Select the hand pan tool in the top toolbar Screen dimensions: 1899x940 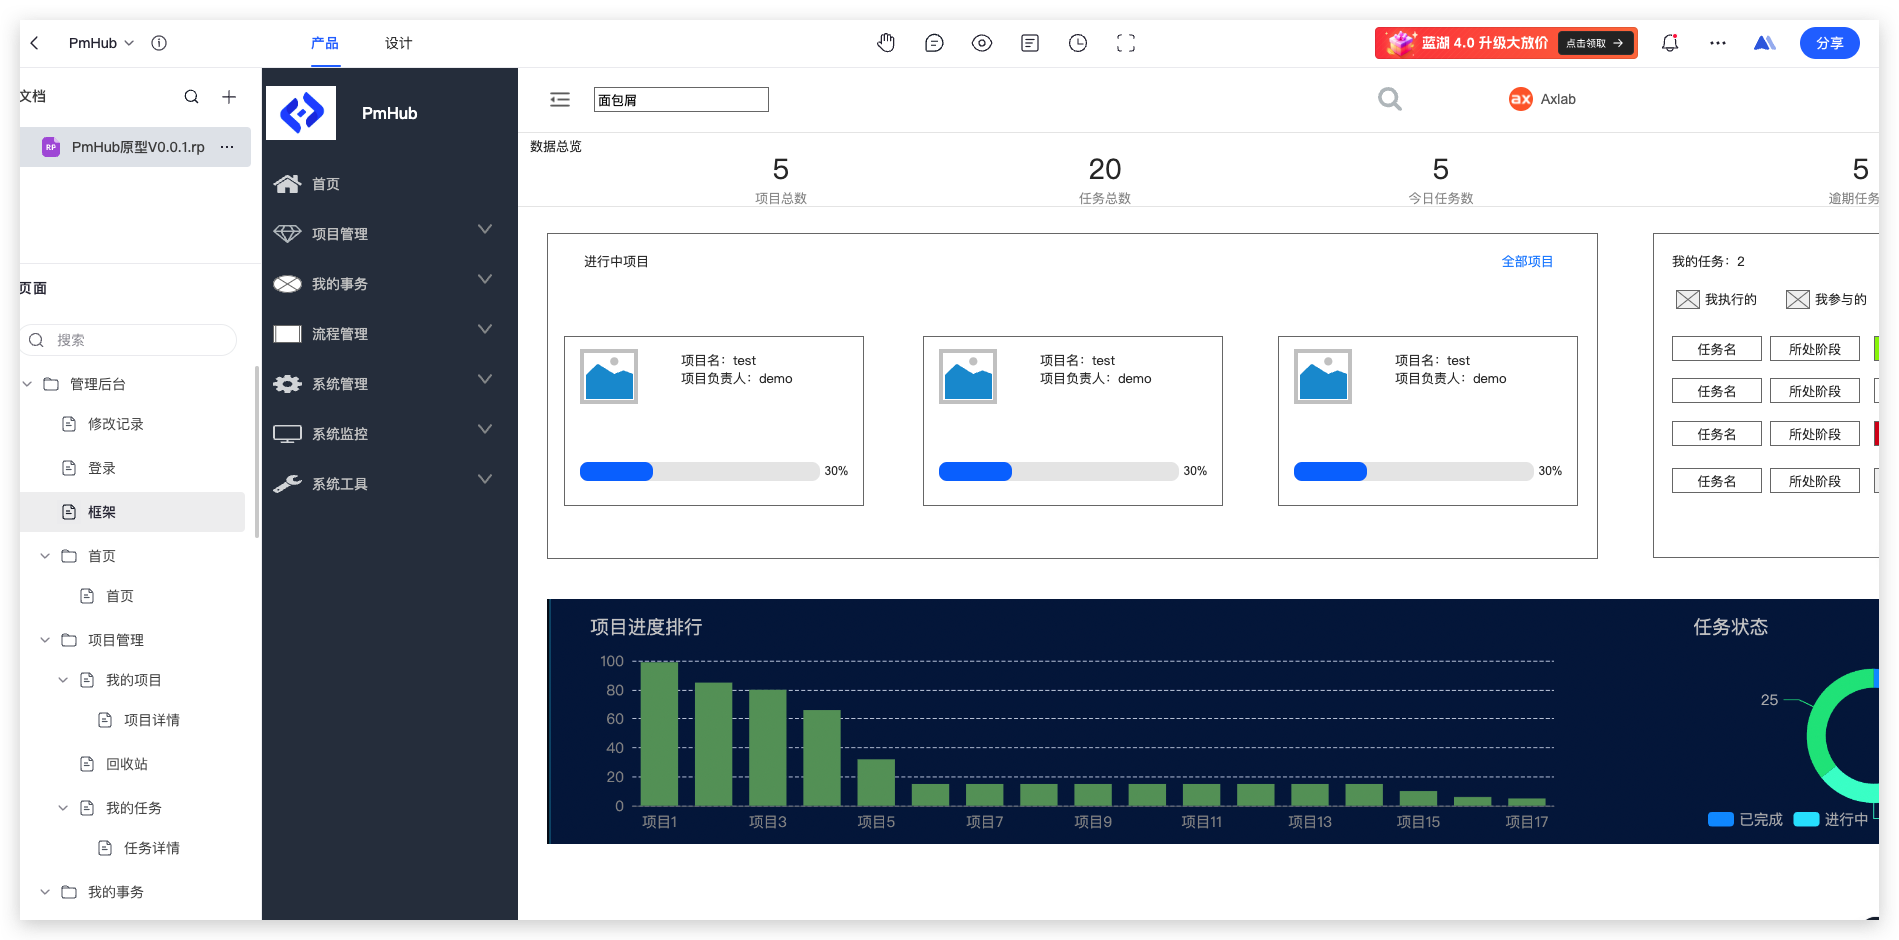point(886,42)
